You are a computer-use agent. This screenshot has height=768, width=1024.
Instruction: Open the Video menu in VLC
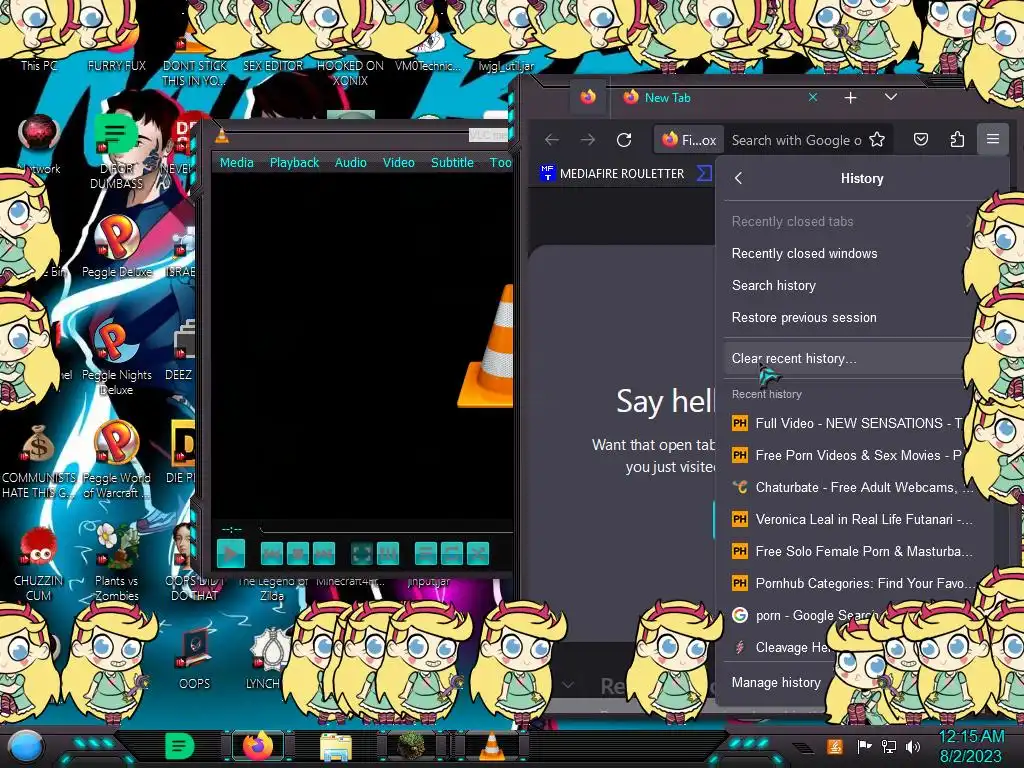click(x=398, y=163)
